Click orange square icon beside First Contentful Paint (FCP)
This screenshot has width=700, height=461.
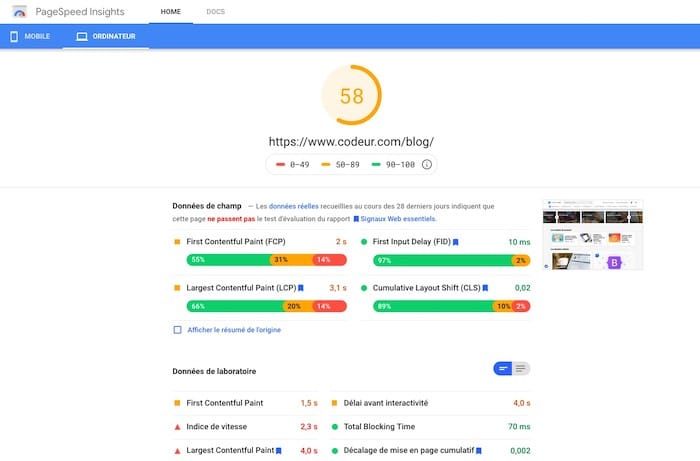[x=177, y=241]
